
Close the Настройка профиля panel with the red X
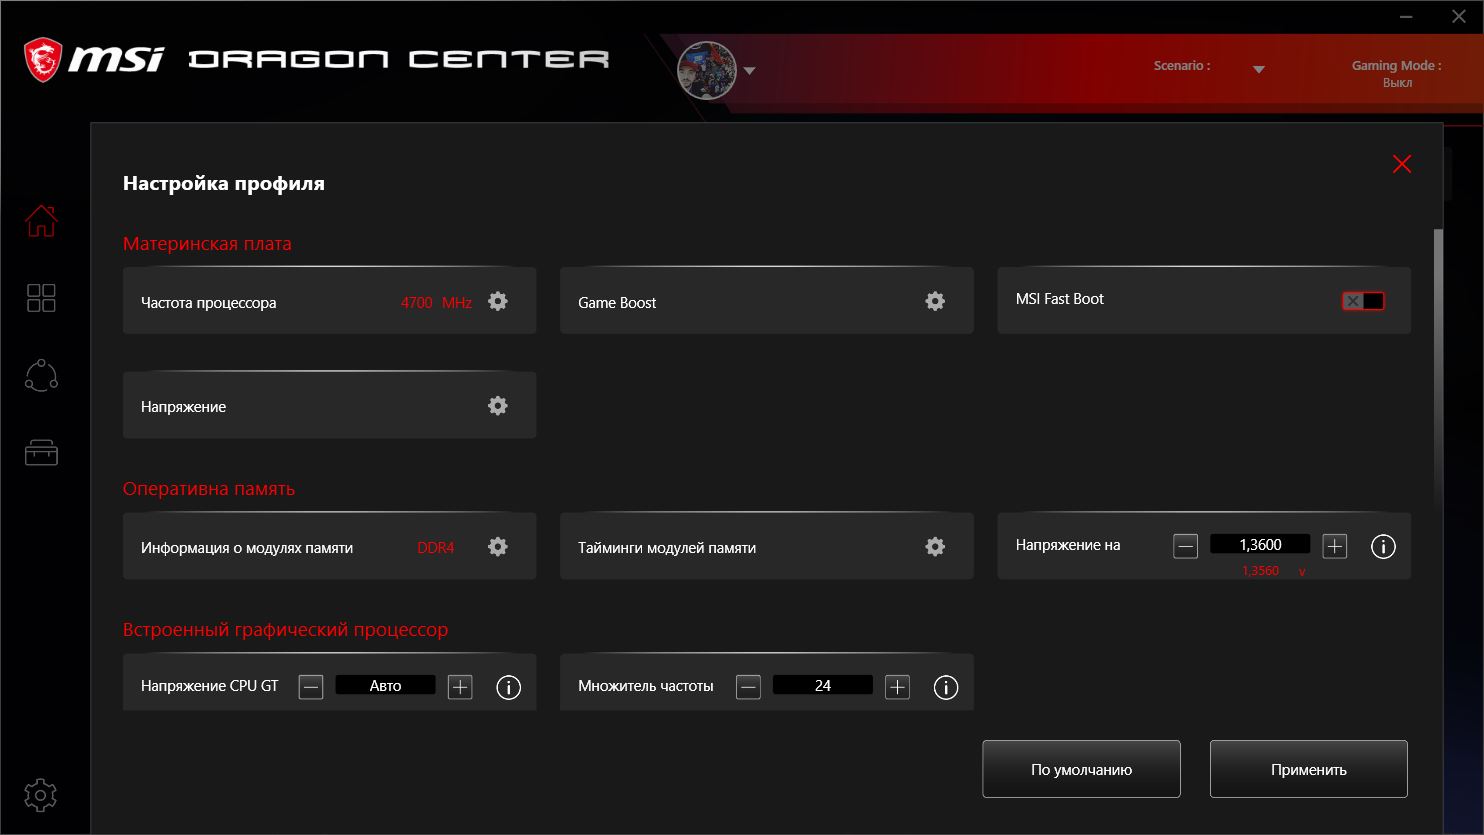coord(1402,164)
